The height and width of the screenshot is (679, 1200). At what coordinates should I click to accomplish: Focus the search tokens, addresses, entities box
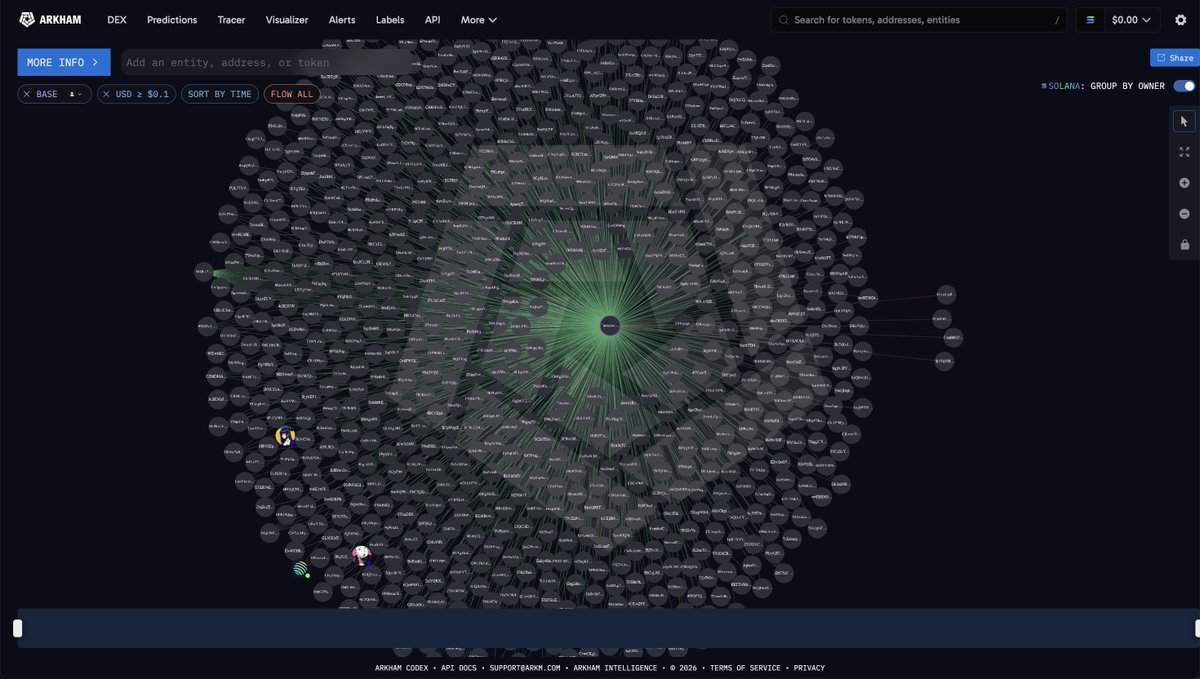click(x=920, y=20)
